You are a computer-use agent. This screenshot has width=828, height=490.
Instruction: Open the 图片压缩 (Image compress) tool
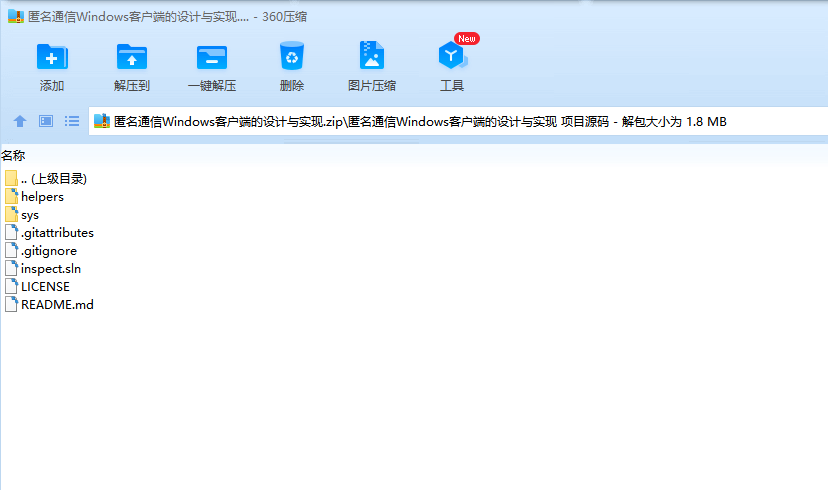[x=372, y=55]
